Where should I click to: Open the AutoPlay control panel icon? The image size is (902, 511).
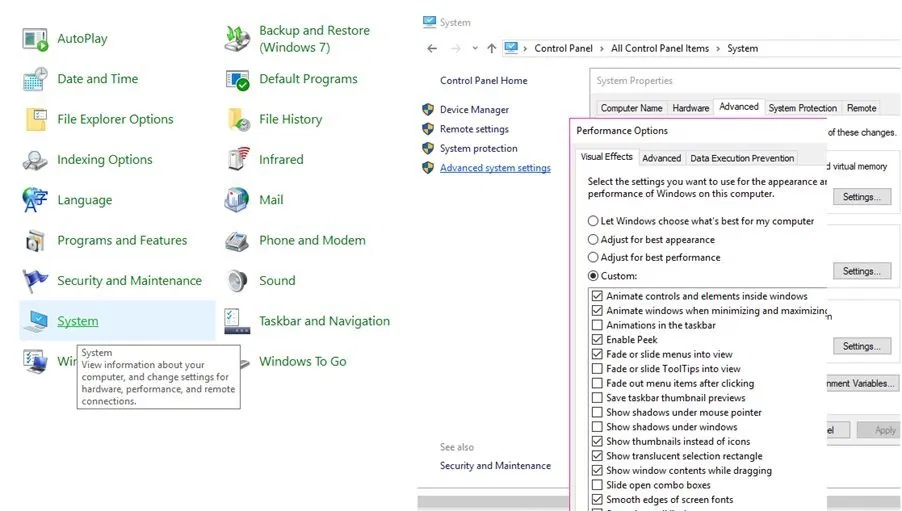36,39
